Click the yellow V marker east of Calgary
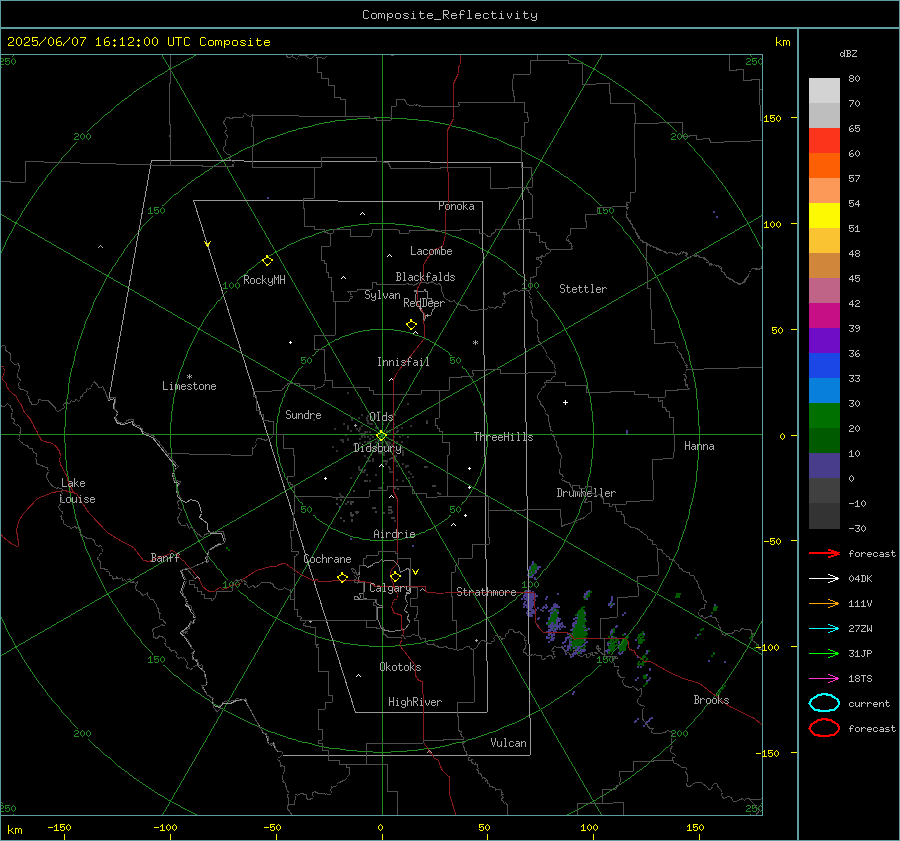 [x=416, y=572]
